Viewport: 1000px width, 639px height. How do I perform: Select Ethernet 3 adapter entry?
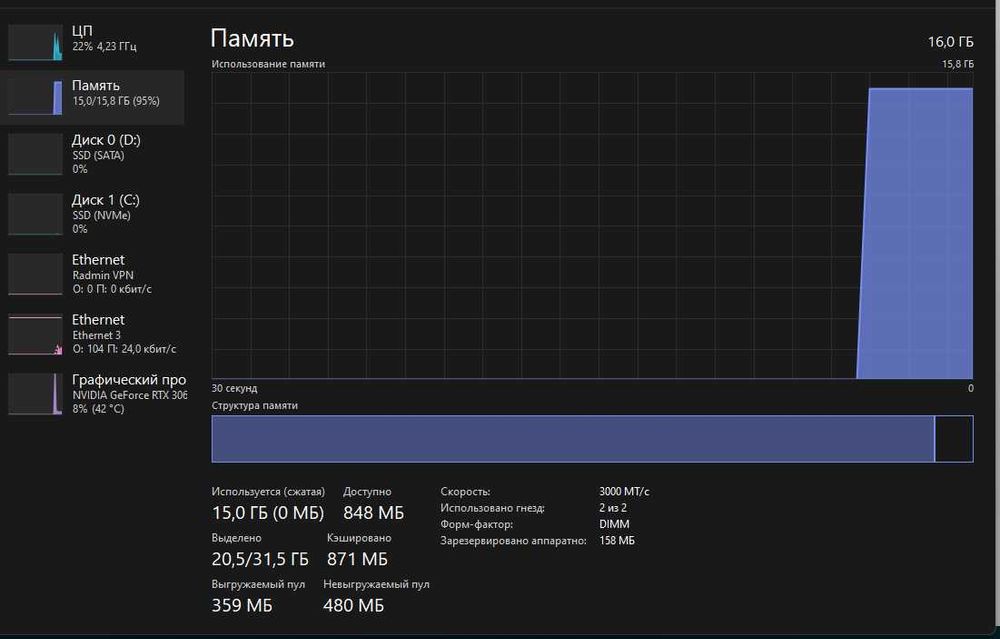pos(92,334)
